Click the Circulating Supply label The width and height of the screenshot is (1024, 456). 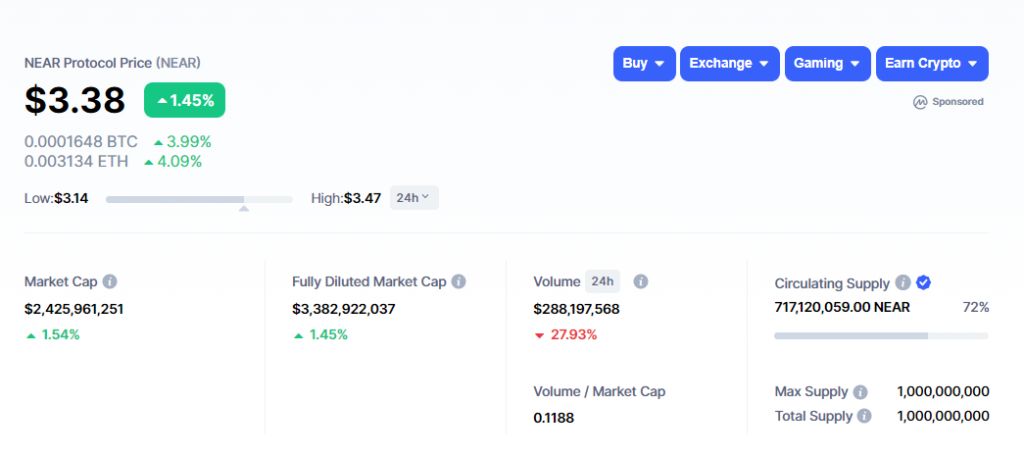832,284
